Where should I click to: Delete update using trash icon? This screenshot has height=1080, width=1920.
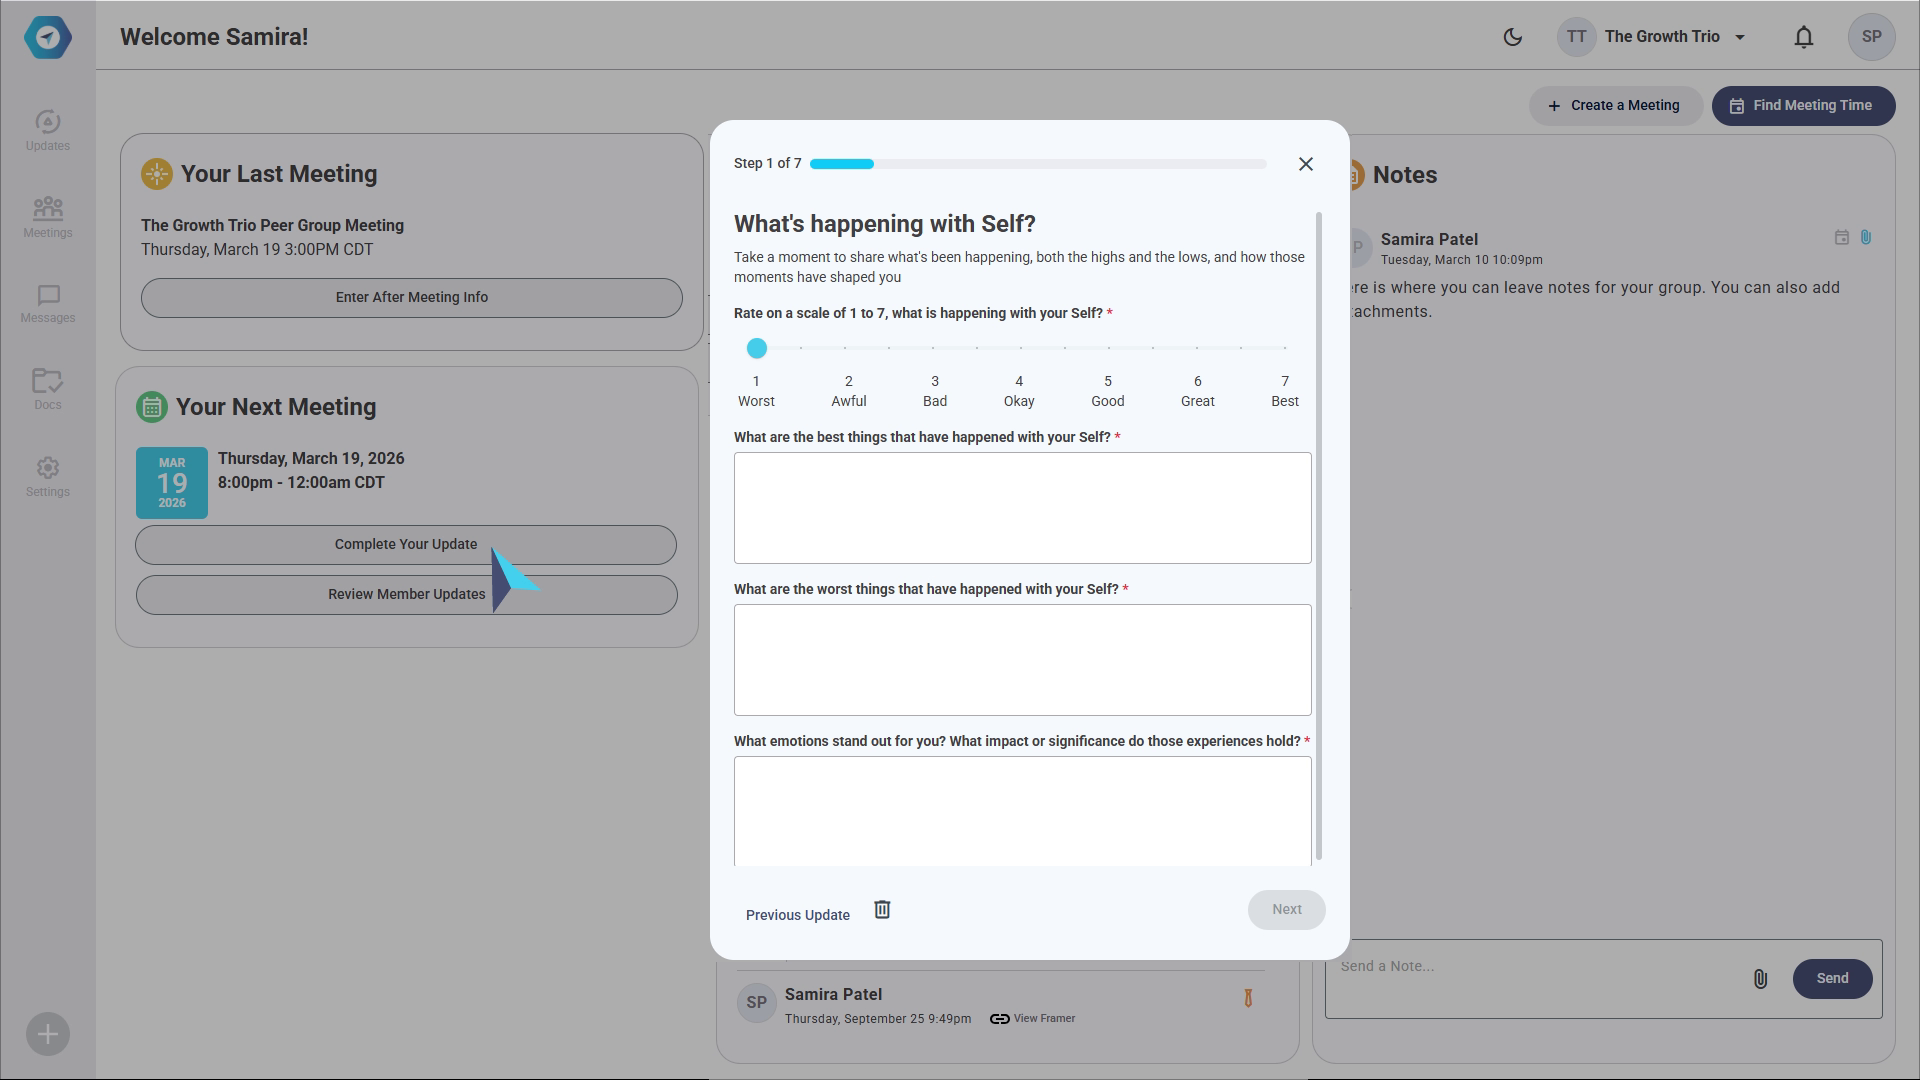click(882, 910)
